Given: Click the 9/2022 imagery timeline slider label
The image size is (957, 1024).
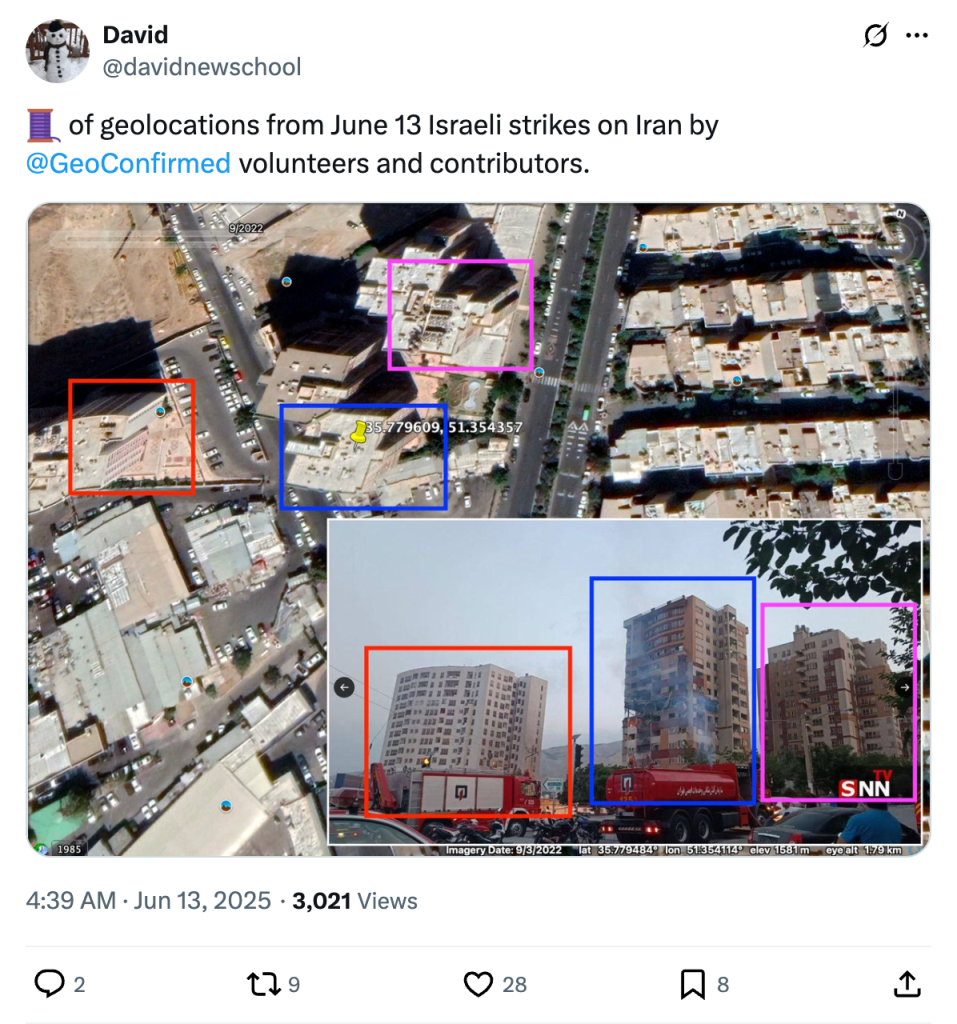Looking at the screenshot, I should point(246,228).
